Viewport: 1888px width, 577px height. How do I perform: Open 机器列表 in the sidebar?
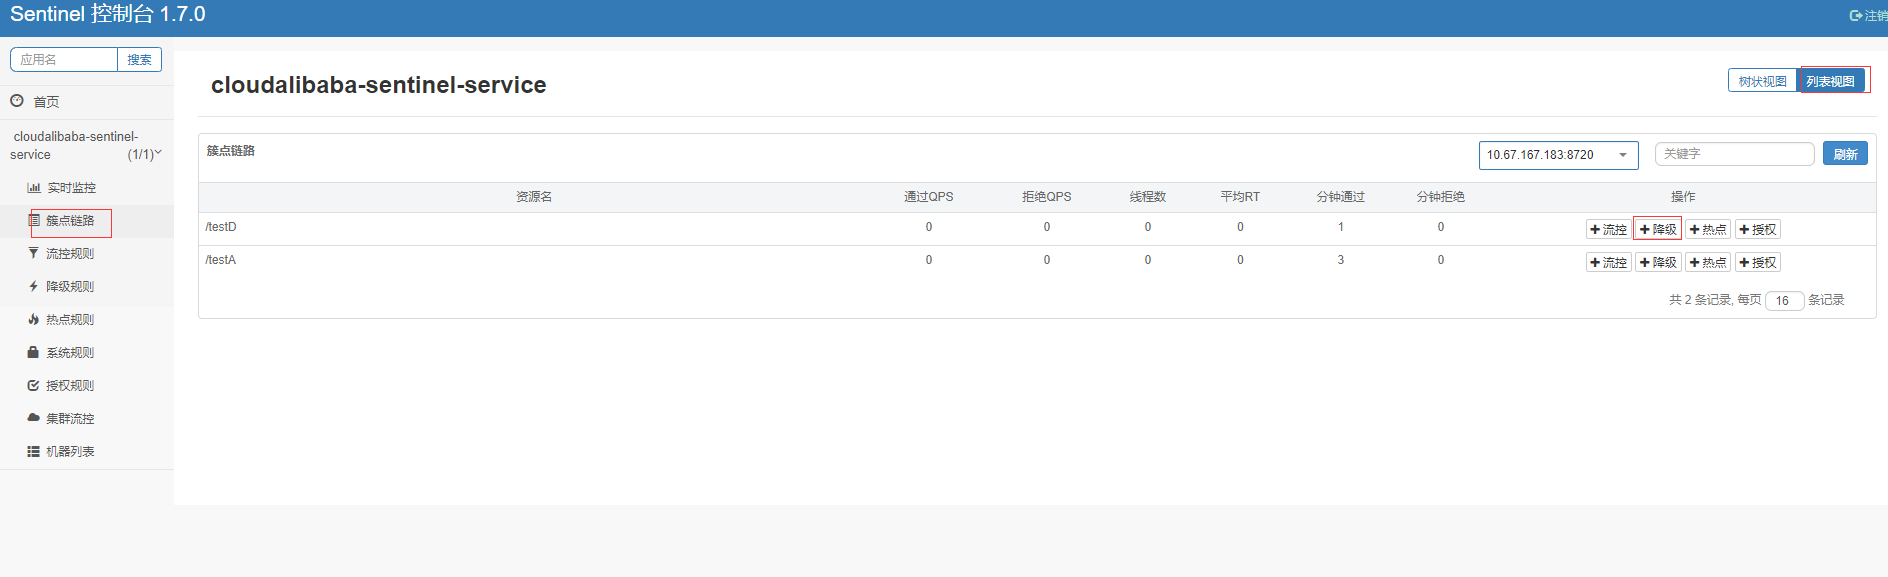pyautogui.click(x=70, y=452)
